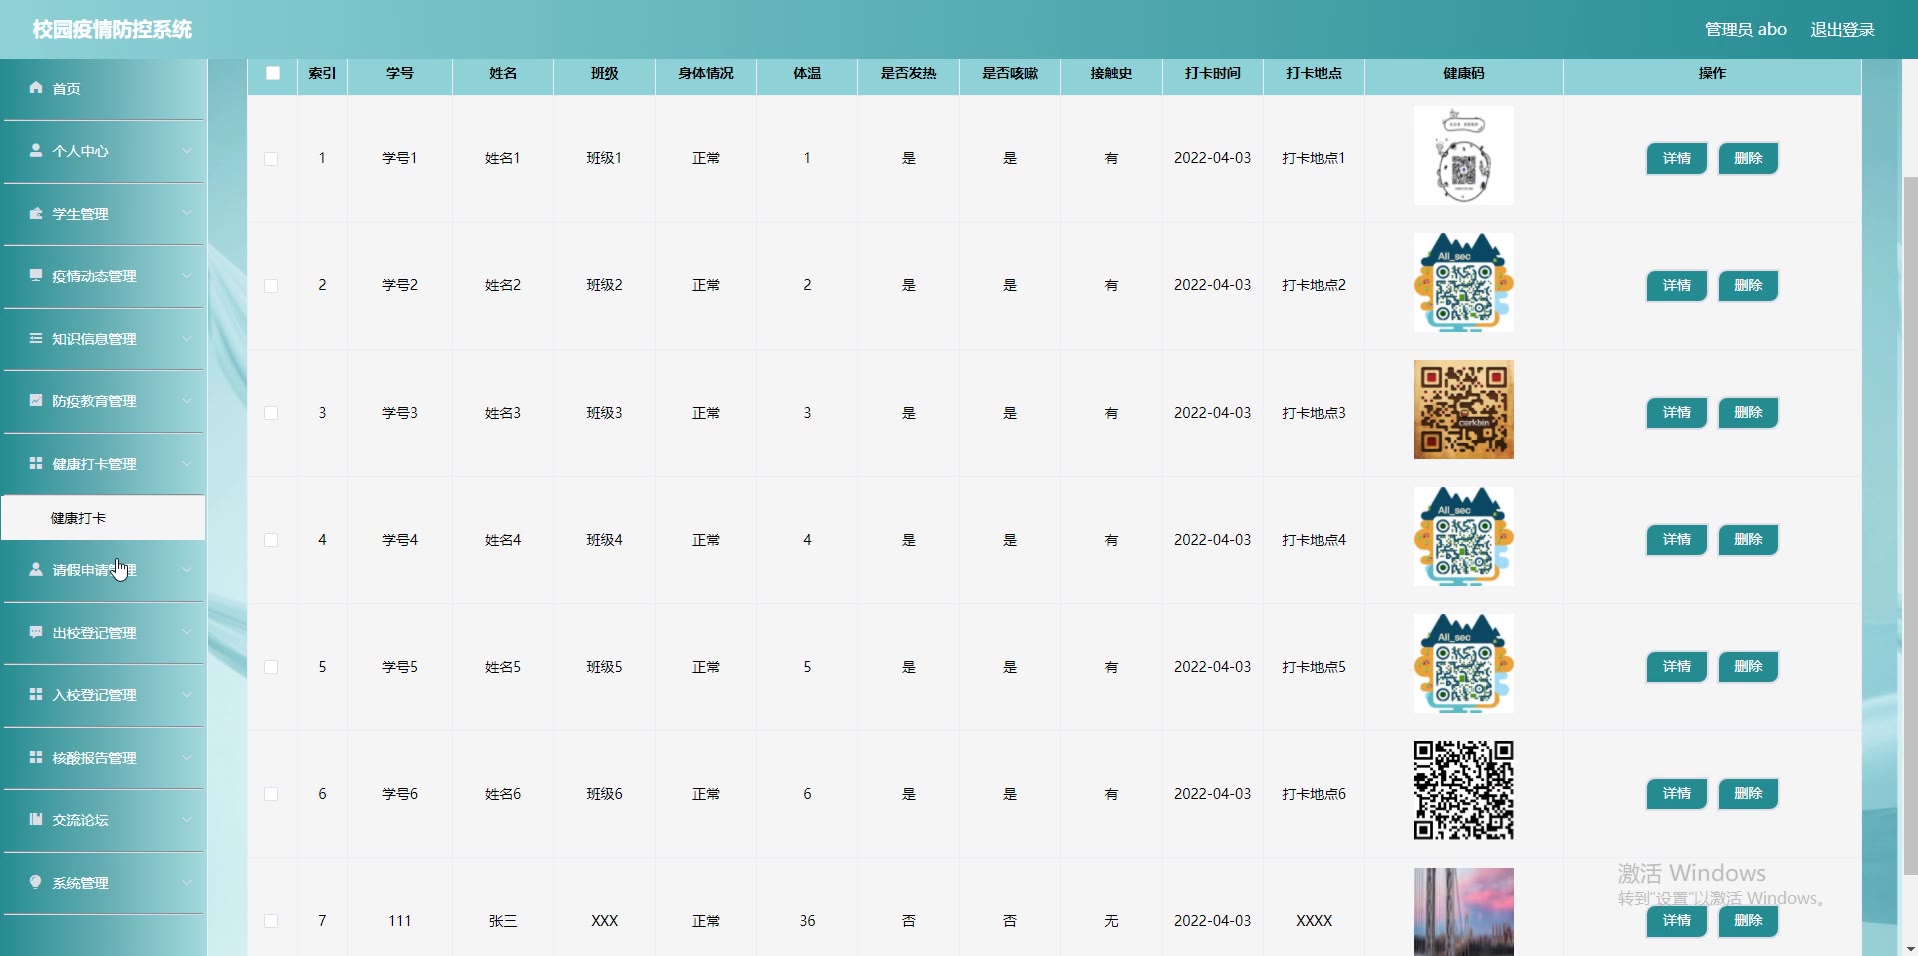Open the photo thumbnail in 张三 row

(1463, 912)
